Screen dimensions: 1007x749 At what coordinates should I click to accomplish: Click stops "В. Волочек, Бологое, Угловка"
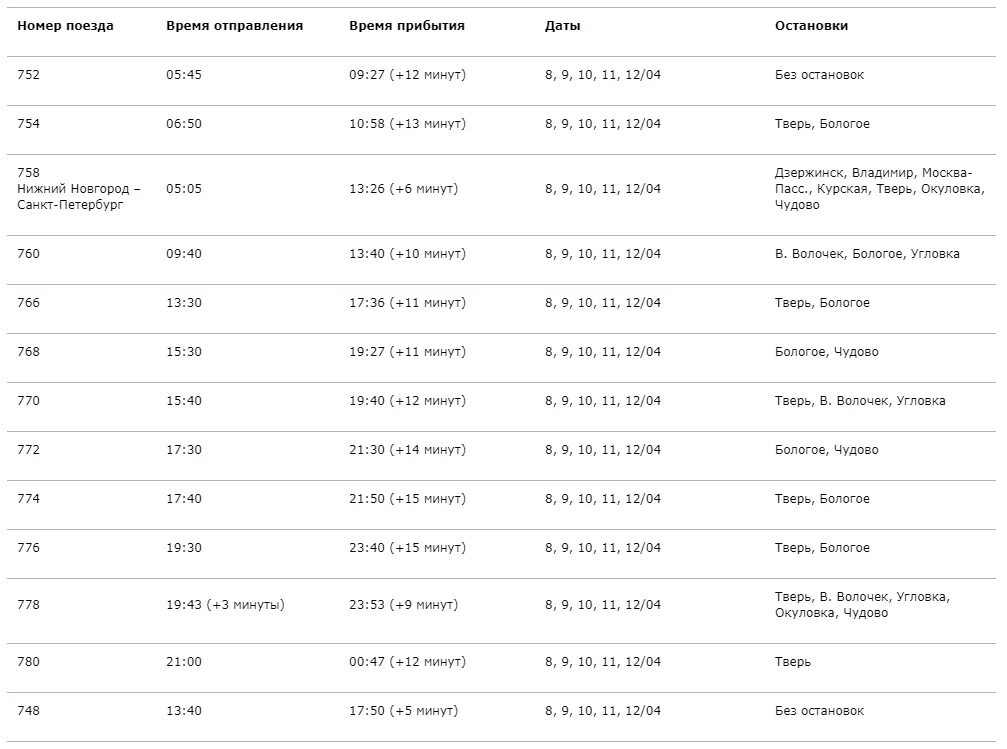coord(867,254)
